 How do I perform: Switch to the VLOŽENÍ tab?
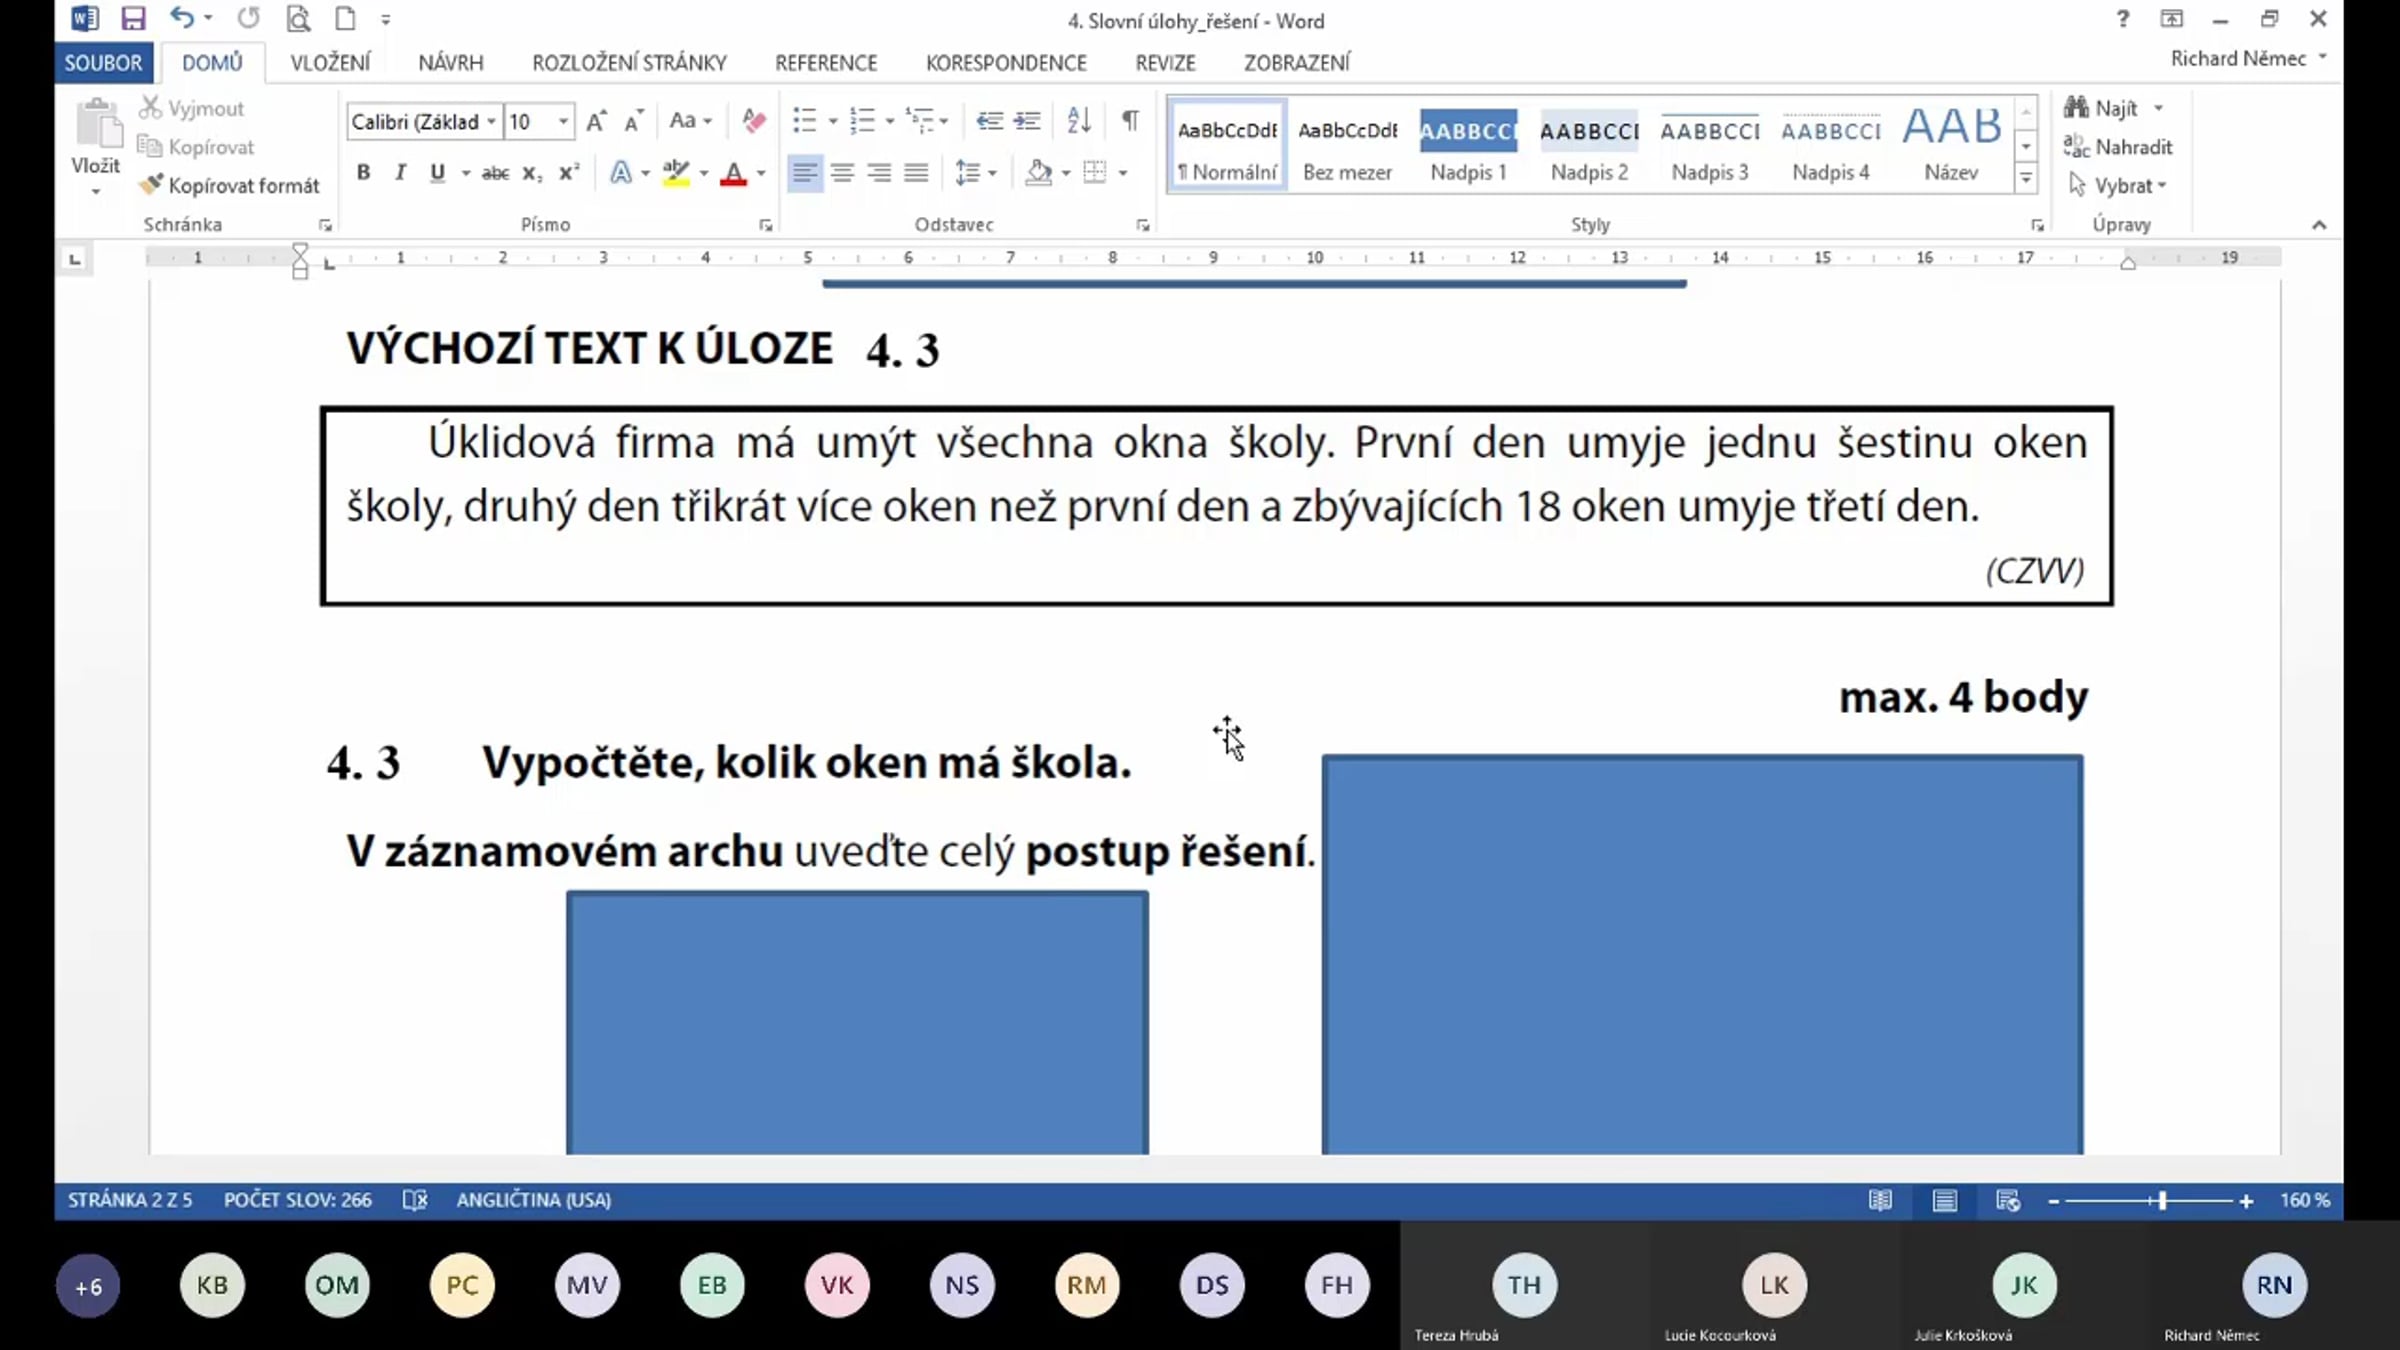(x=330, y=63)
